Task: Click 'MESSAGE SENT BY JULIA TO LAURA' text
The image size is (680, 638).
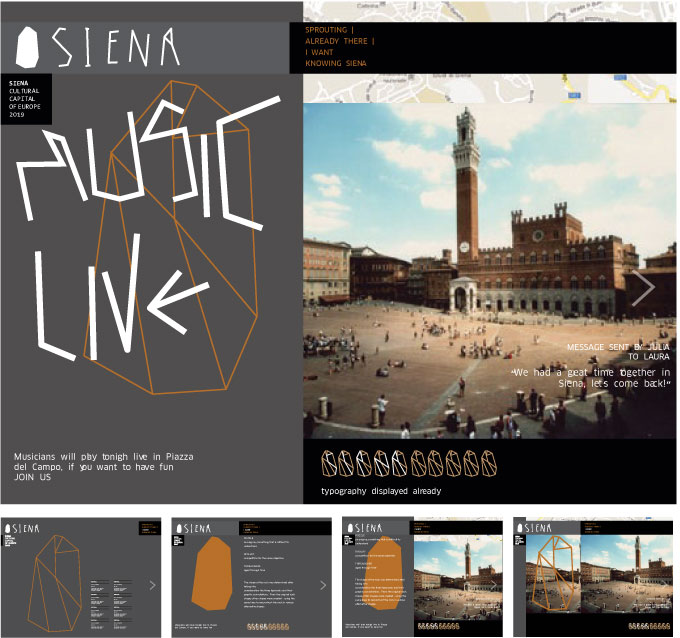Action: (618, 352)
